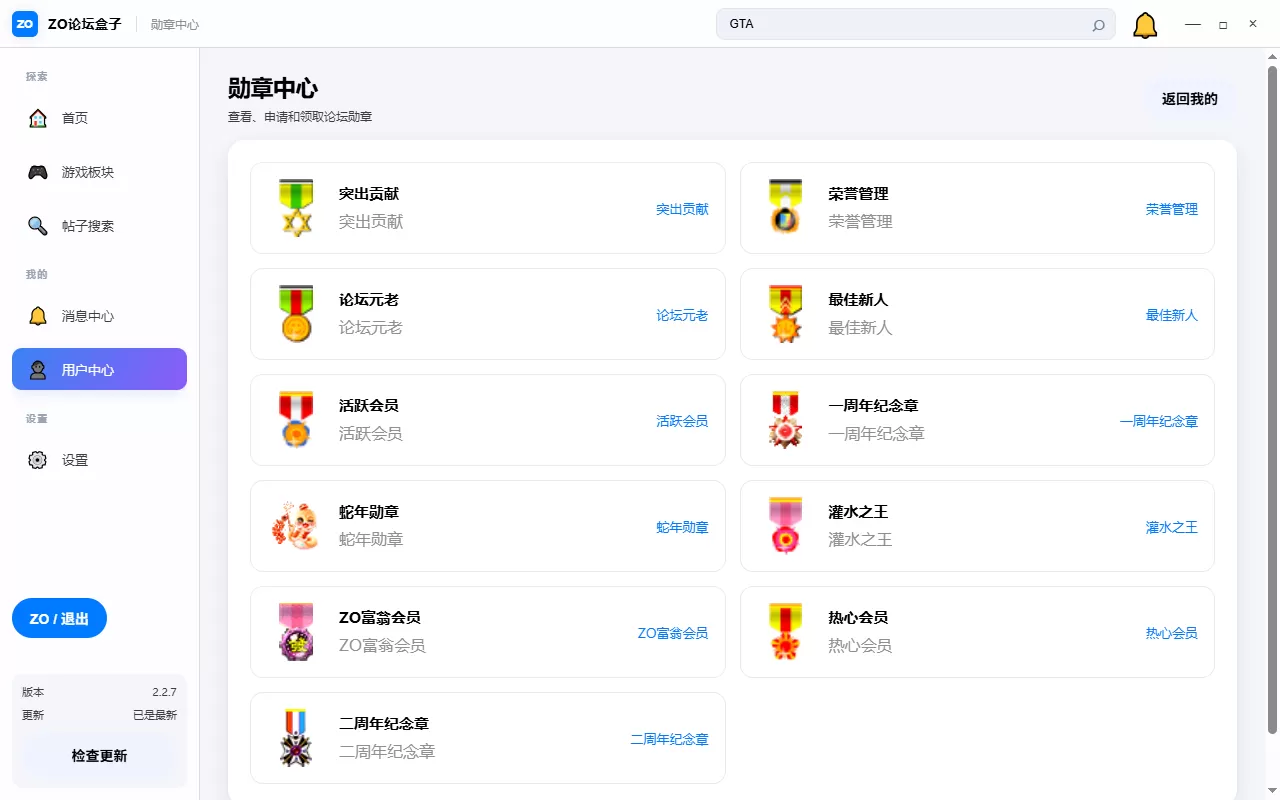Click the 热心会员 medal icon

786,632
